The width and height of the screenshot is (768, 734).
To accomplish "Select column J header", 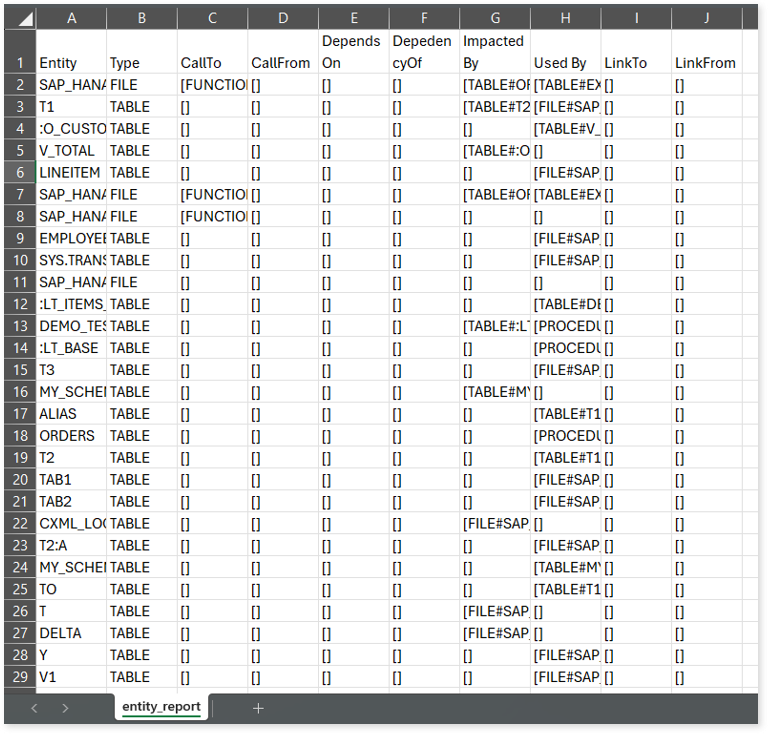I will [706, 18].
